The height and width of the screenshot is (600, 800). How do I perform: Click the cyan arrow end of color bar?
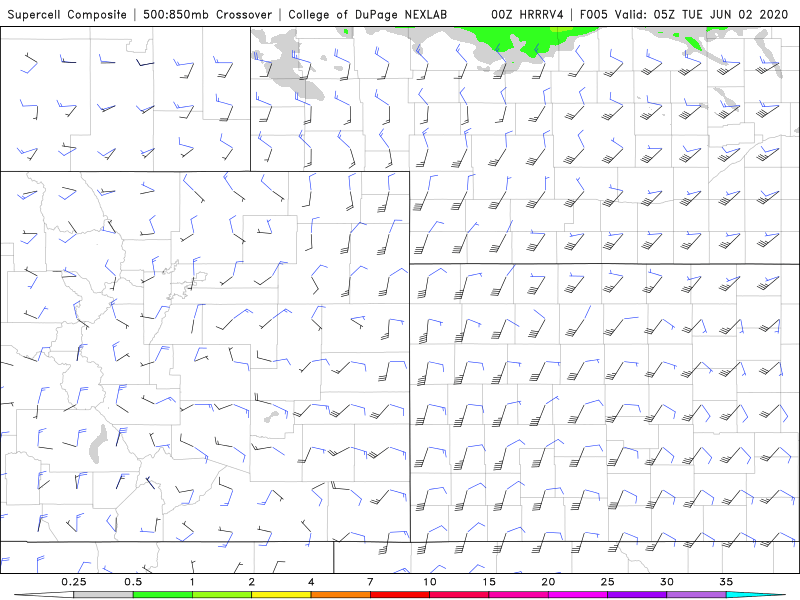click(756, 595)
